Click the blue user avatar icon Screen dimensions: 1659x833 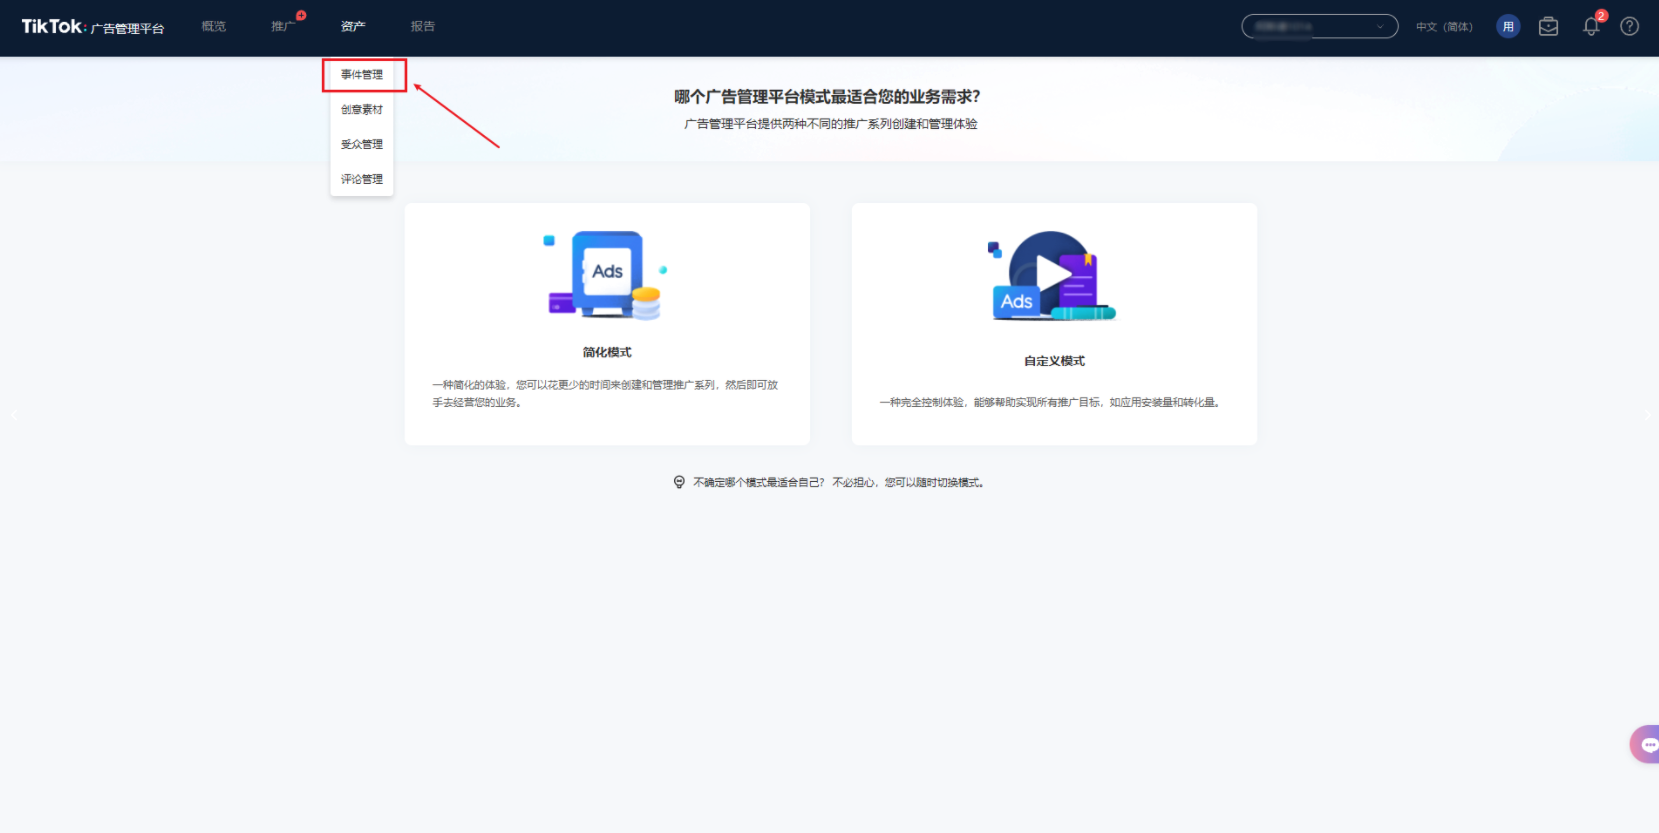(x=1508, y=27)
